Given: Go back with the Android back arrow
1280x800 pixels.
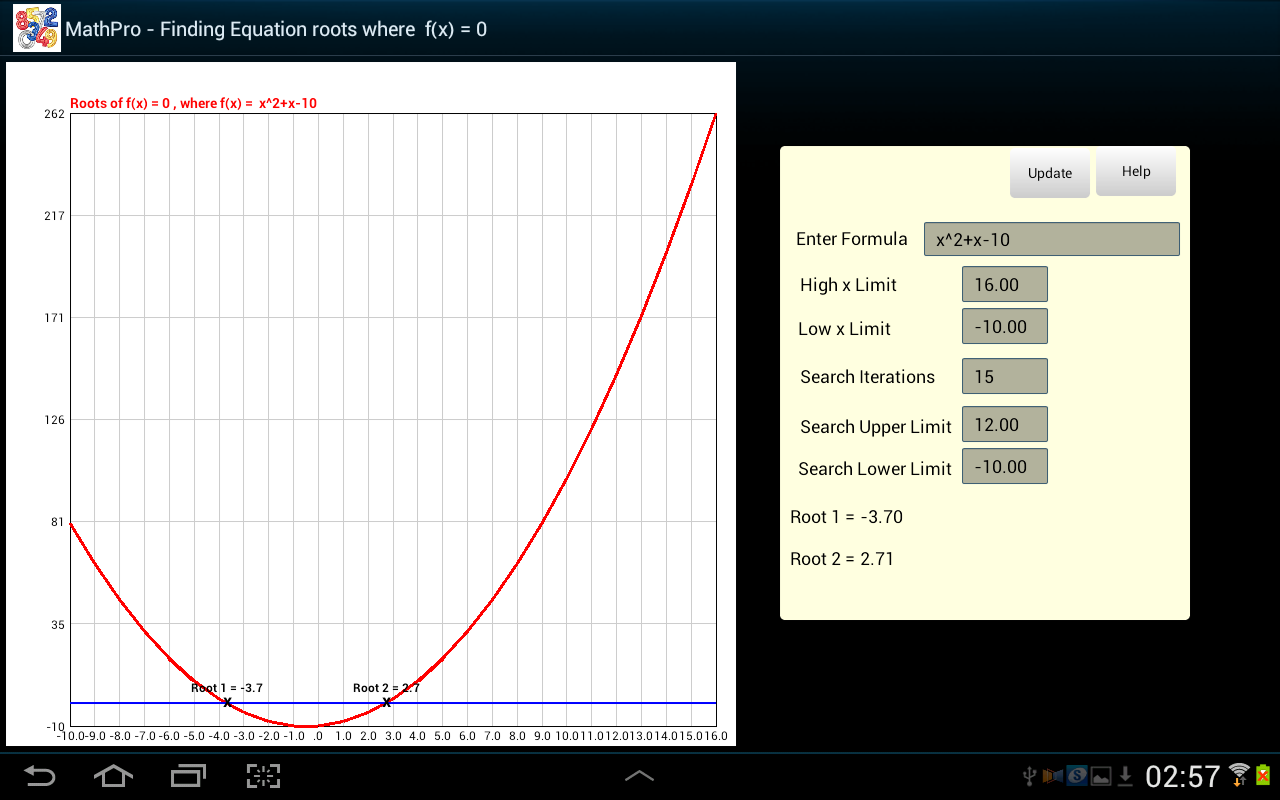Looking at the screenshot, I should coord(40,775).
